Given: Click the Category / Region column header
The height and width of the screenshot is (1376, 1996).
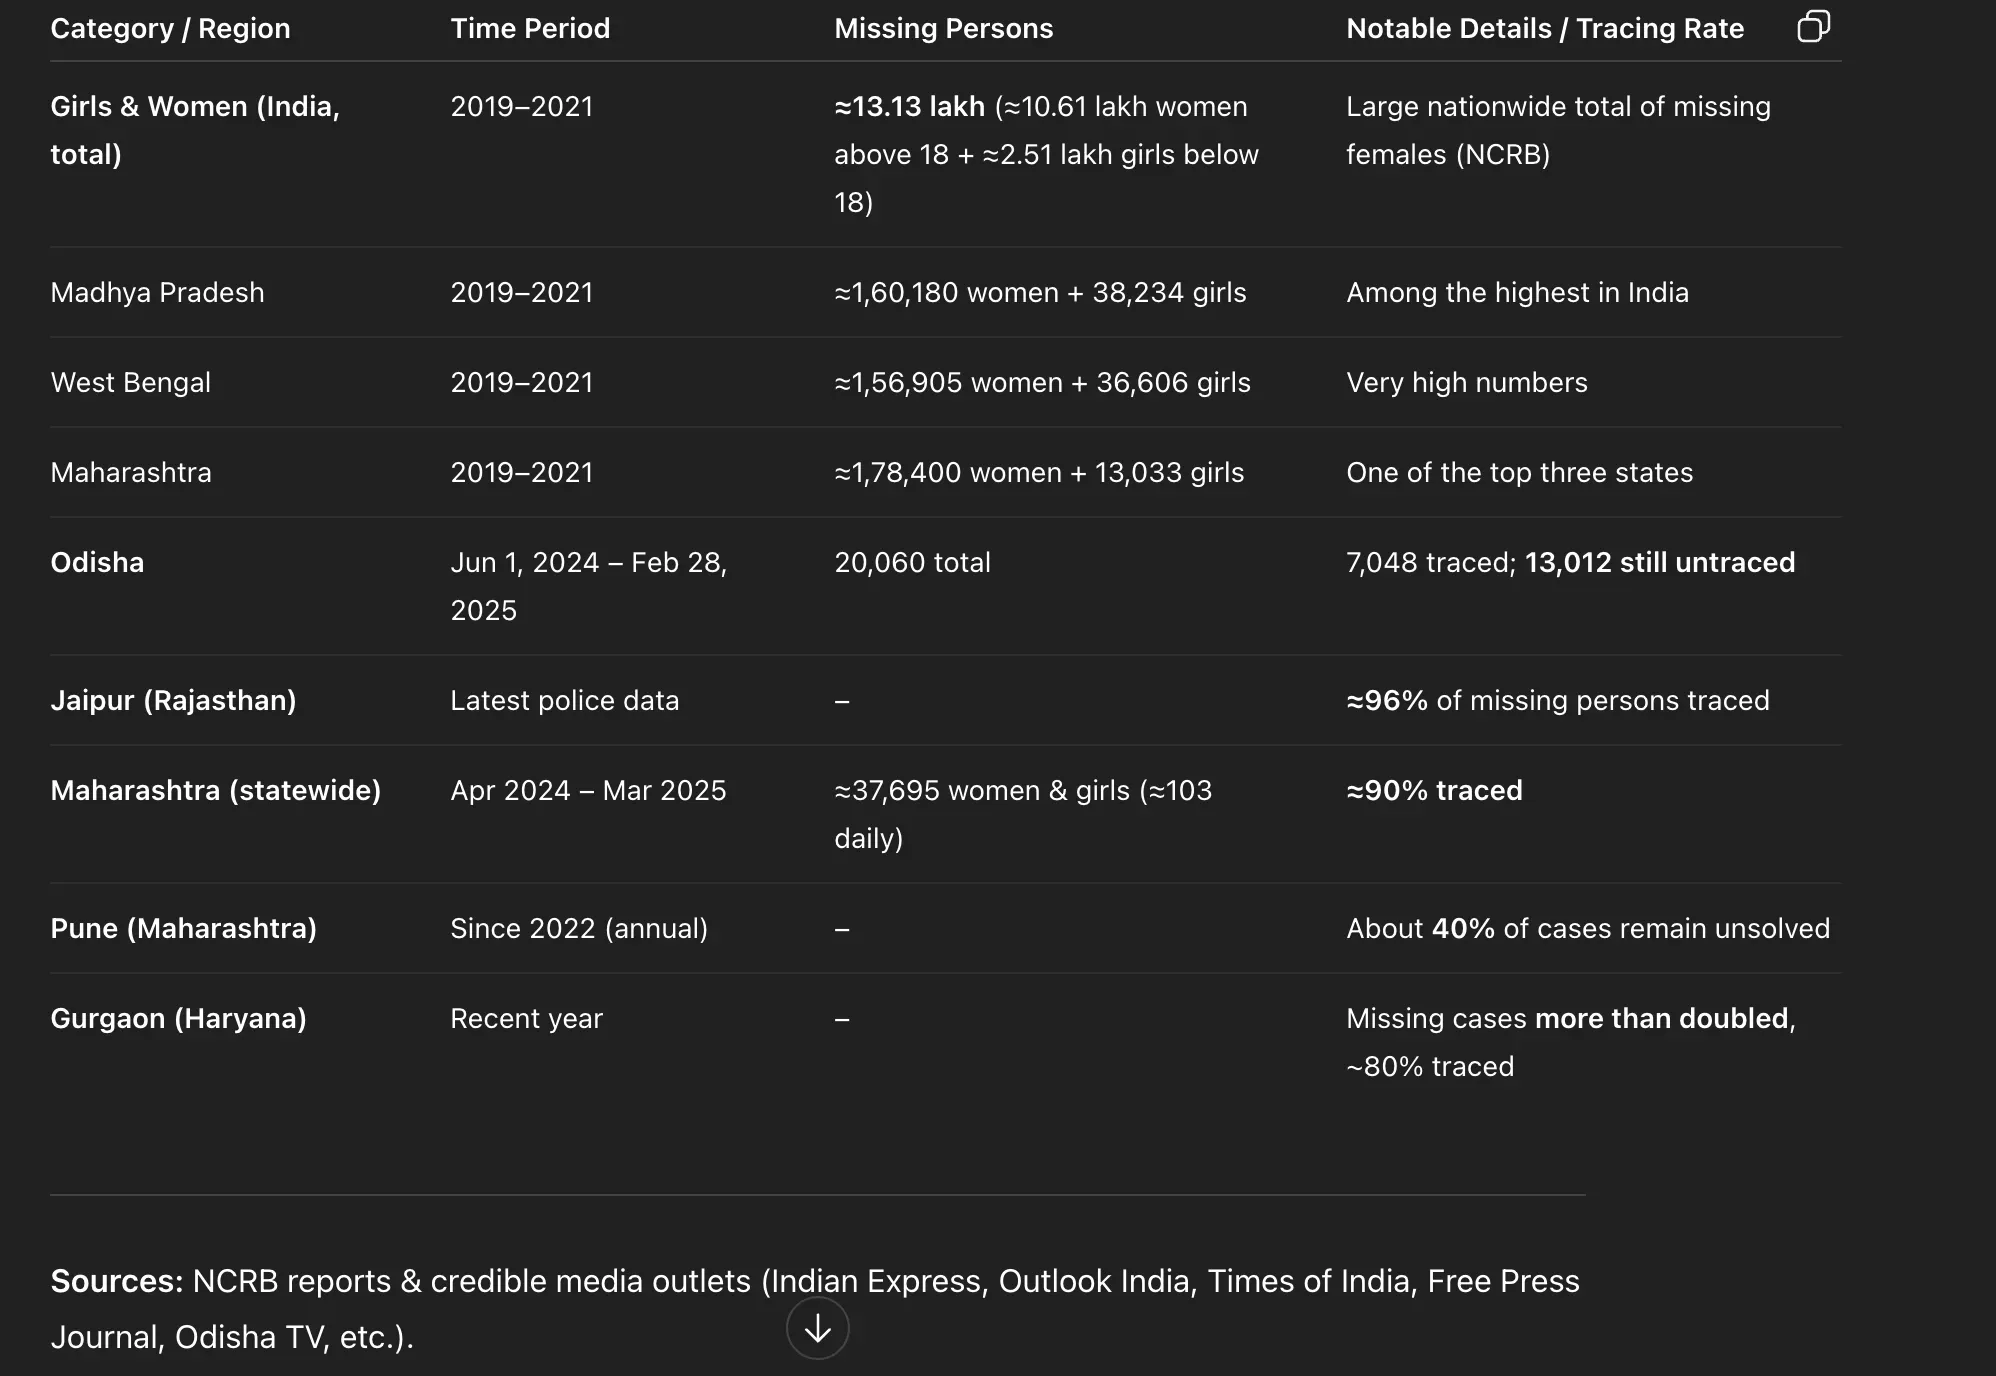Looking at the screenshot, I should 170,28.
